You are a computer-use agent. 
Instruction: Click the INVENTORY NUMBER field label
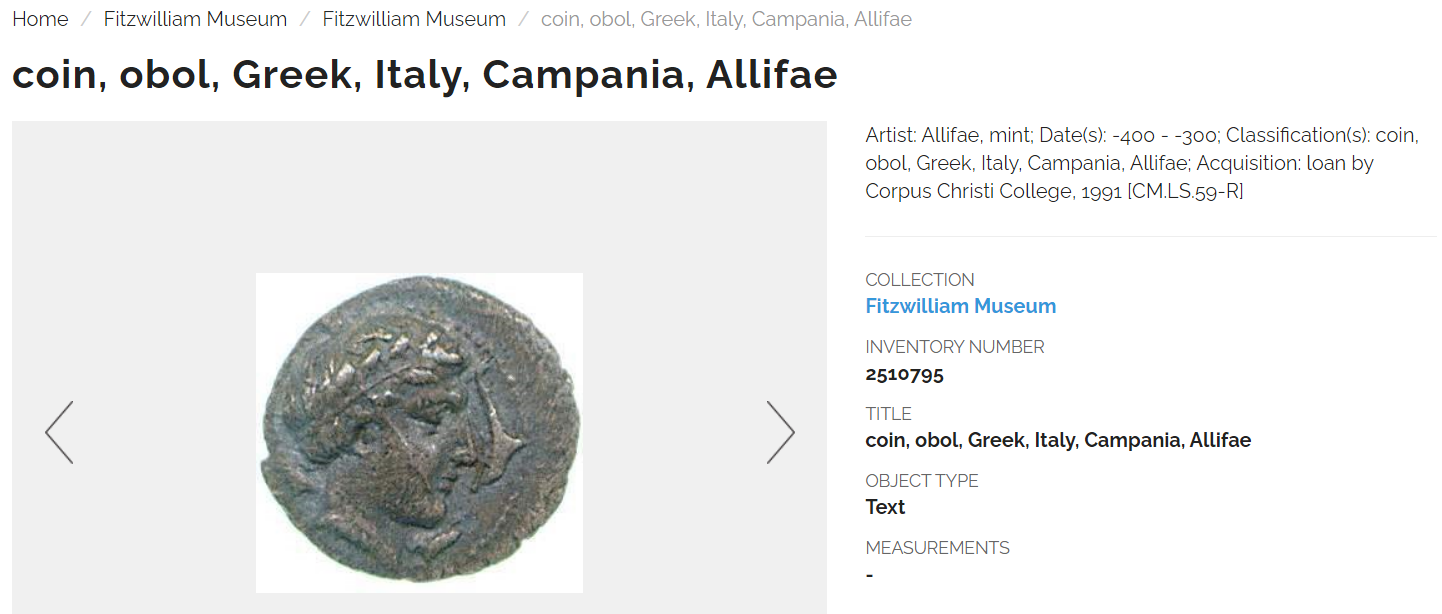click(954, 347)
